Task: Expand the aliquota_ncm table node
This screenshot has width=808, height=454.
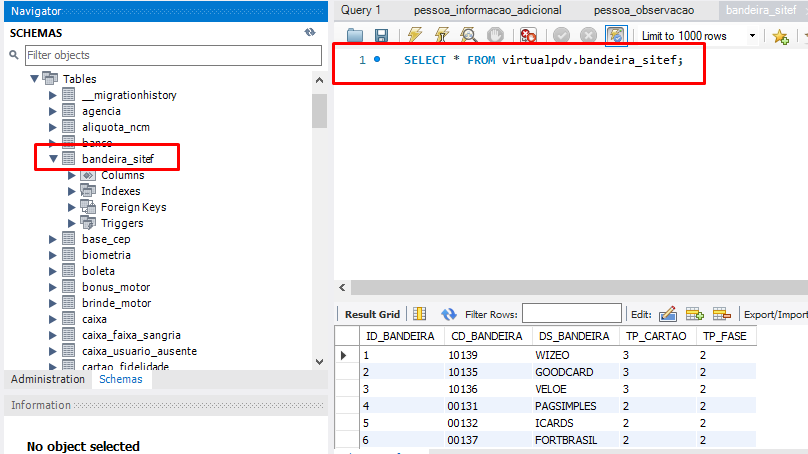Action: pos(53,127)
